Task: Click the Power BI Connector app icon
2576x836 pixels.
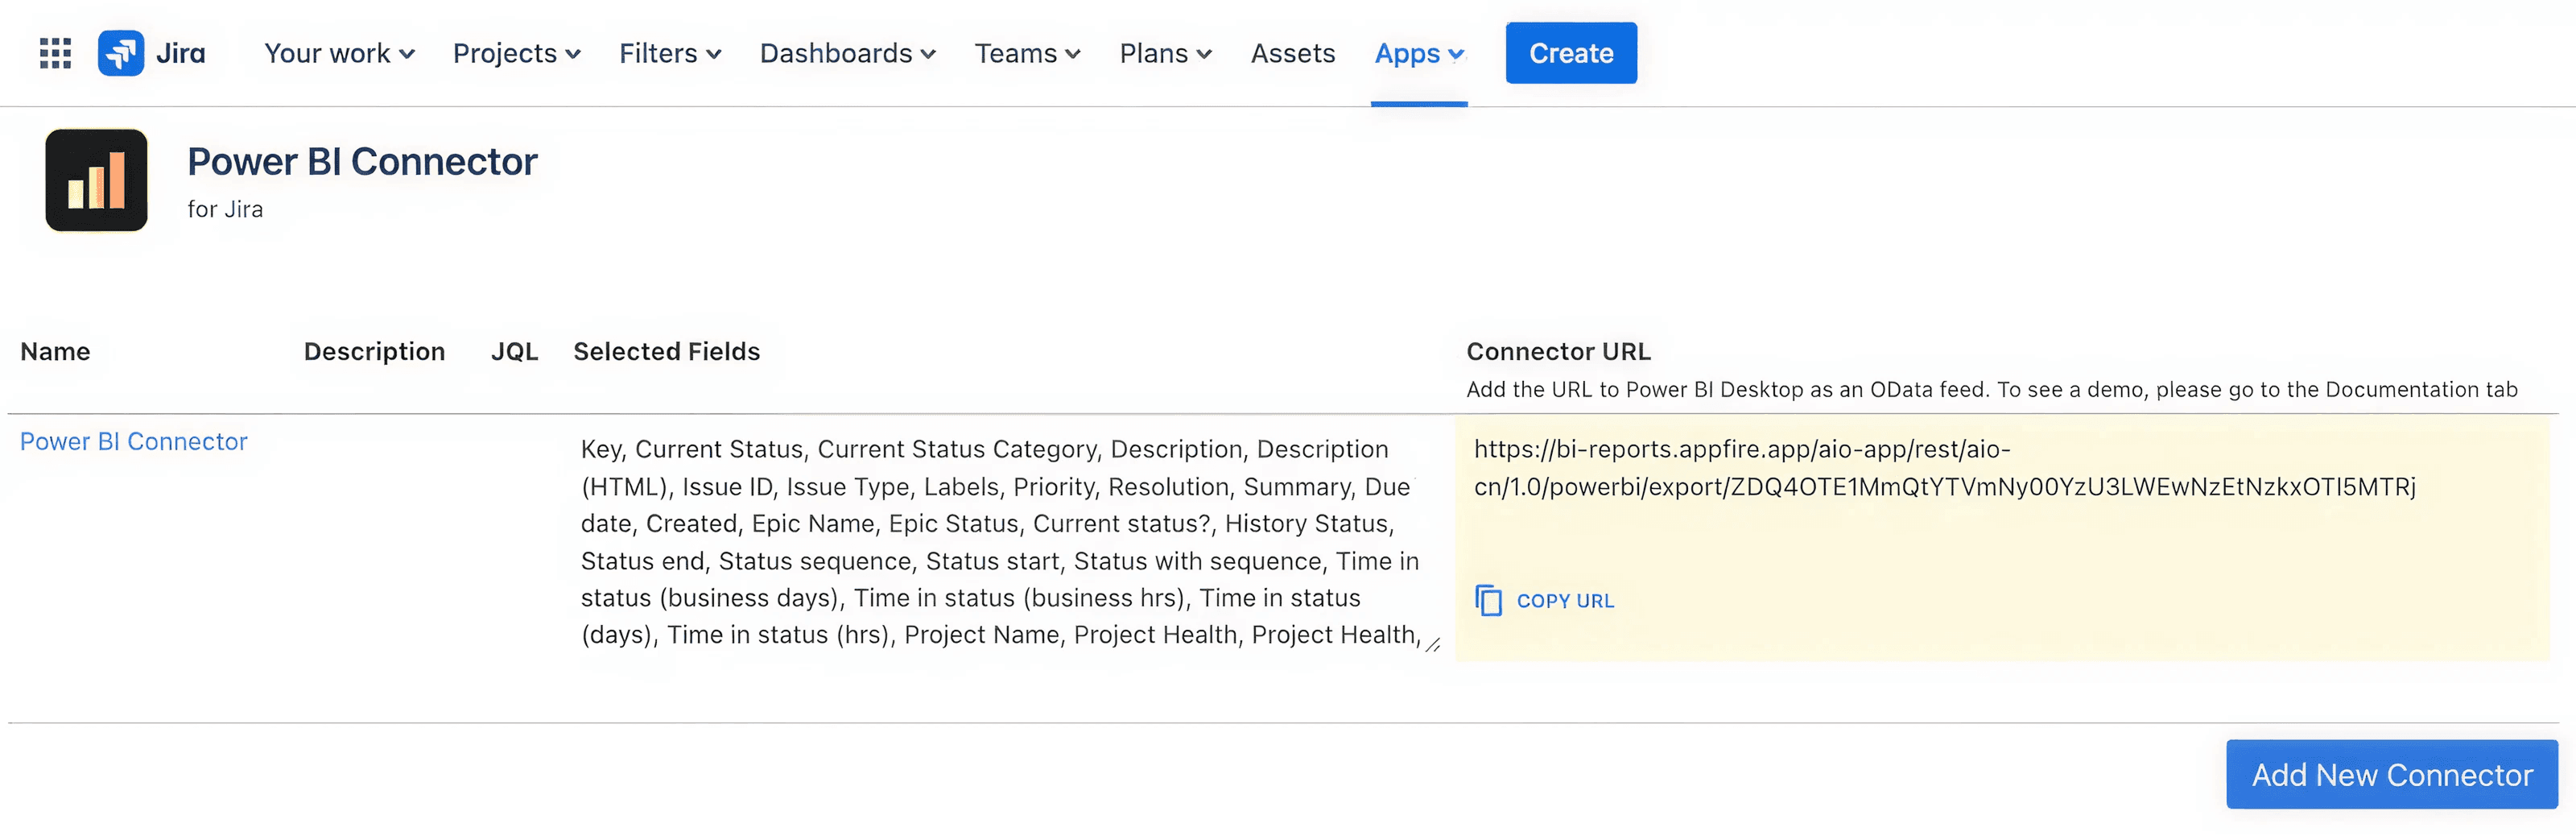Action: (x=97, y=180)
